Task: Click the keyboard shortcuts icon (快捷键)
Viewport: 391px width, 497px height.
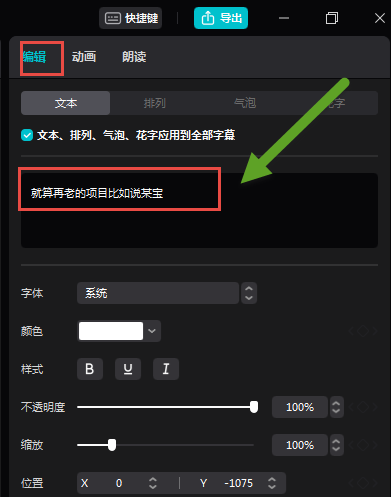Action: pos(113,18)
